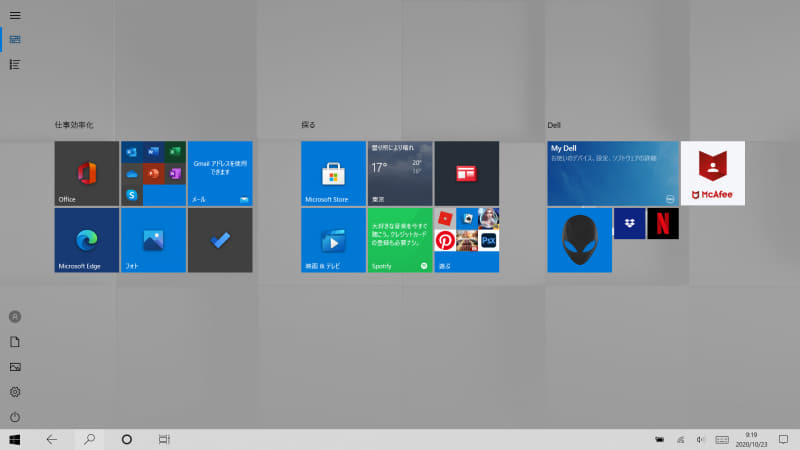Open the Power options button
The width and height of the screenshot is (800, 450).
[x=15, y=417]
